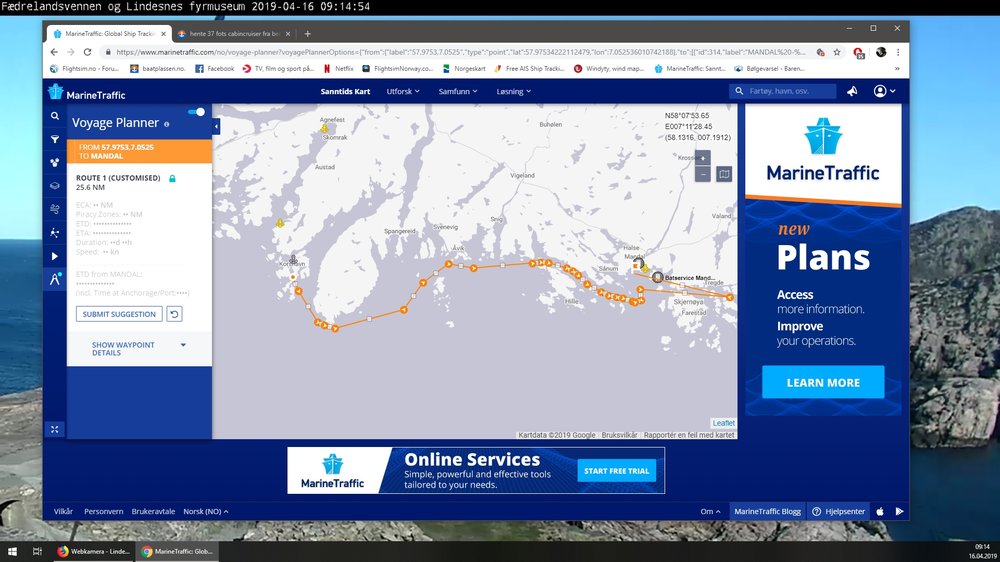The height and width of the screenshot is (562, 1000).
Task: Click Rapportér en feil med kartet link
Action: [689, 435]
